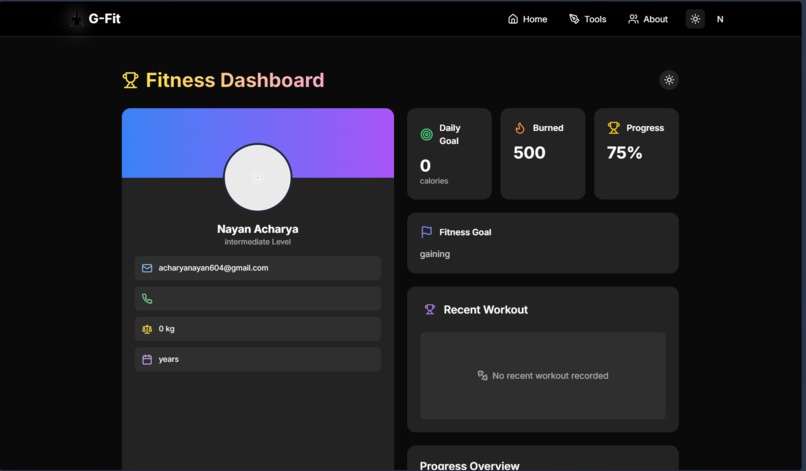Select the Nayan Acharya name
This screenshot has height=471, width=806.
pyautogui.click(x=258, y=229)
